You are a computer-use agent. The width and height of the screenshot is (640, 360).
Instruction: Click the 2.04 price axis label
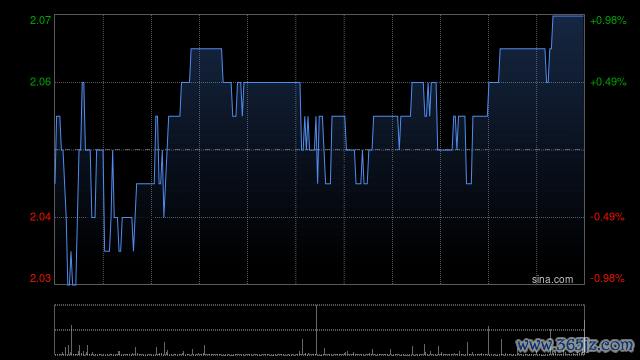pyautogui.click(x=40, y=217)
